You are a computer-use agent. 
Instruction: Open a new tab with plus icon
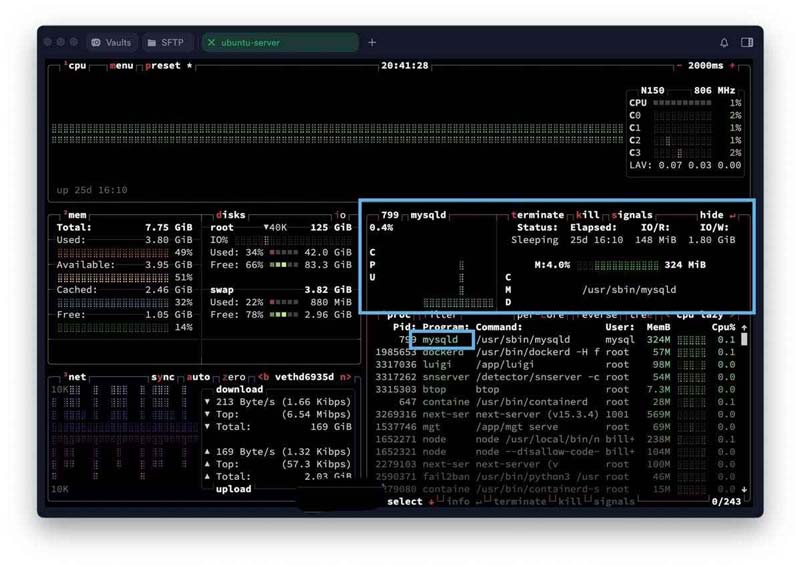[x=372, y=43]
